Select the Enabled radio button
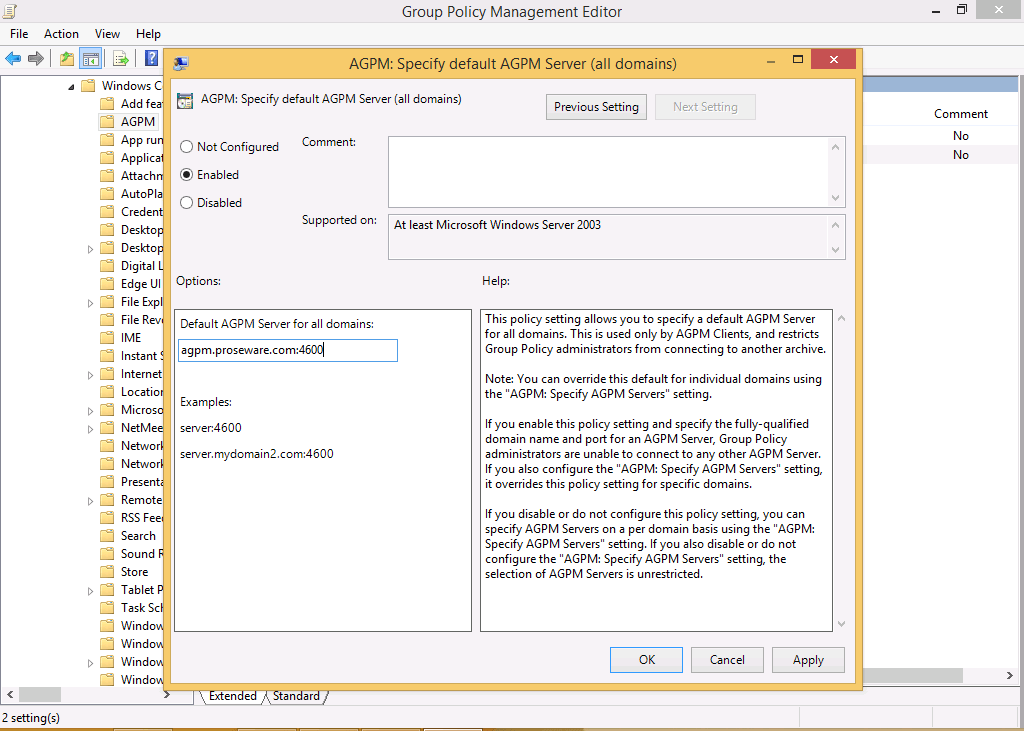 click(186, 175)
